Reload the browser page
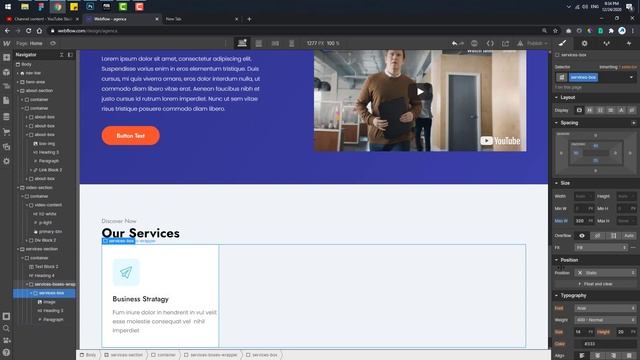Screen dimensions: 640x360 tap(28, 31)
